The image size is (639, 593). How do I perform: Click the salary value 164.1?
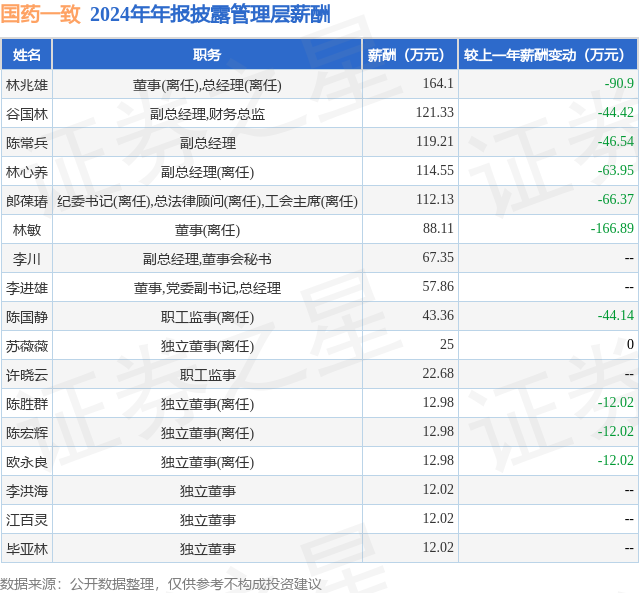[438, 83]
